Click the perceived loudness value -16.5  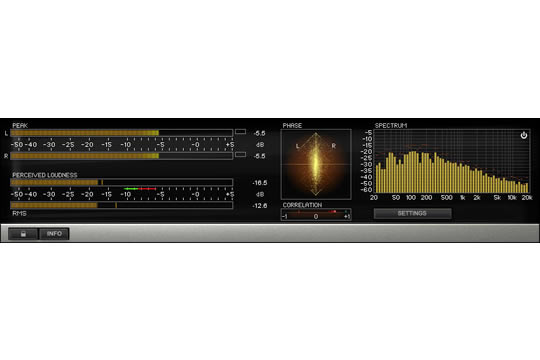(x=259, y=183)
